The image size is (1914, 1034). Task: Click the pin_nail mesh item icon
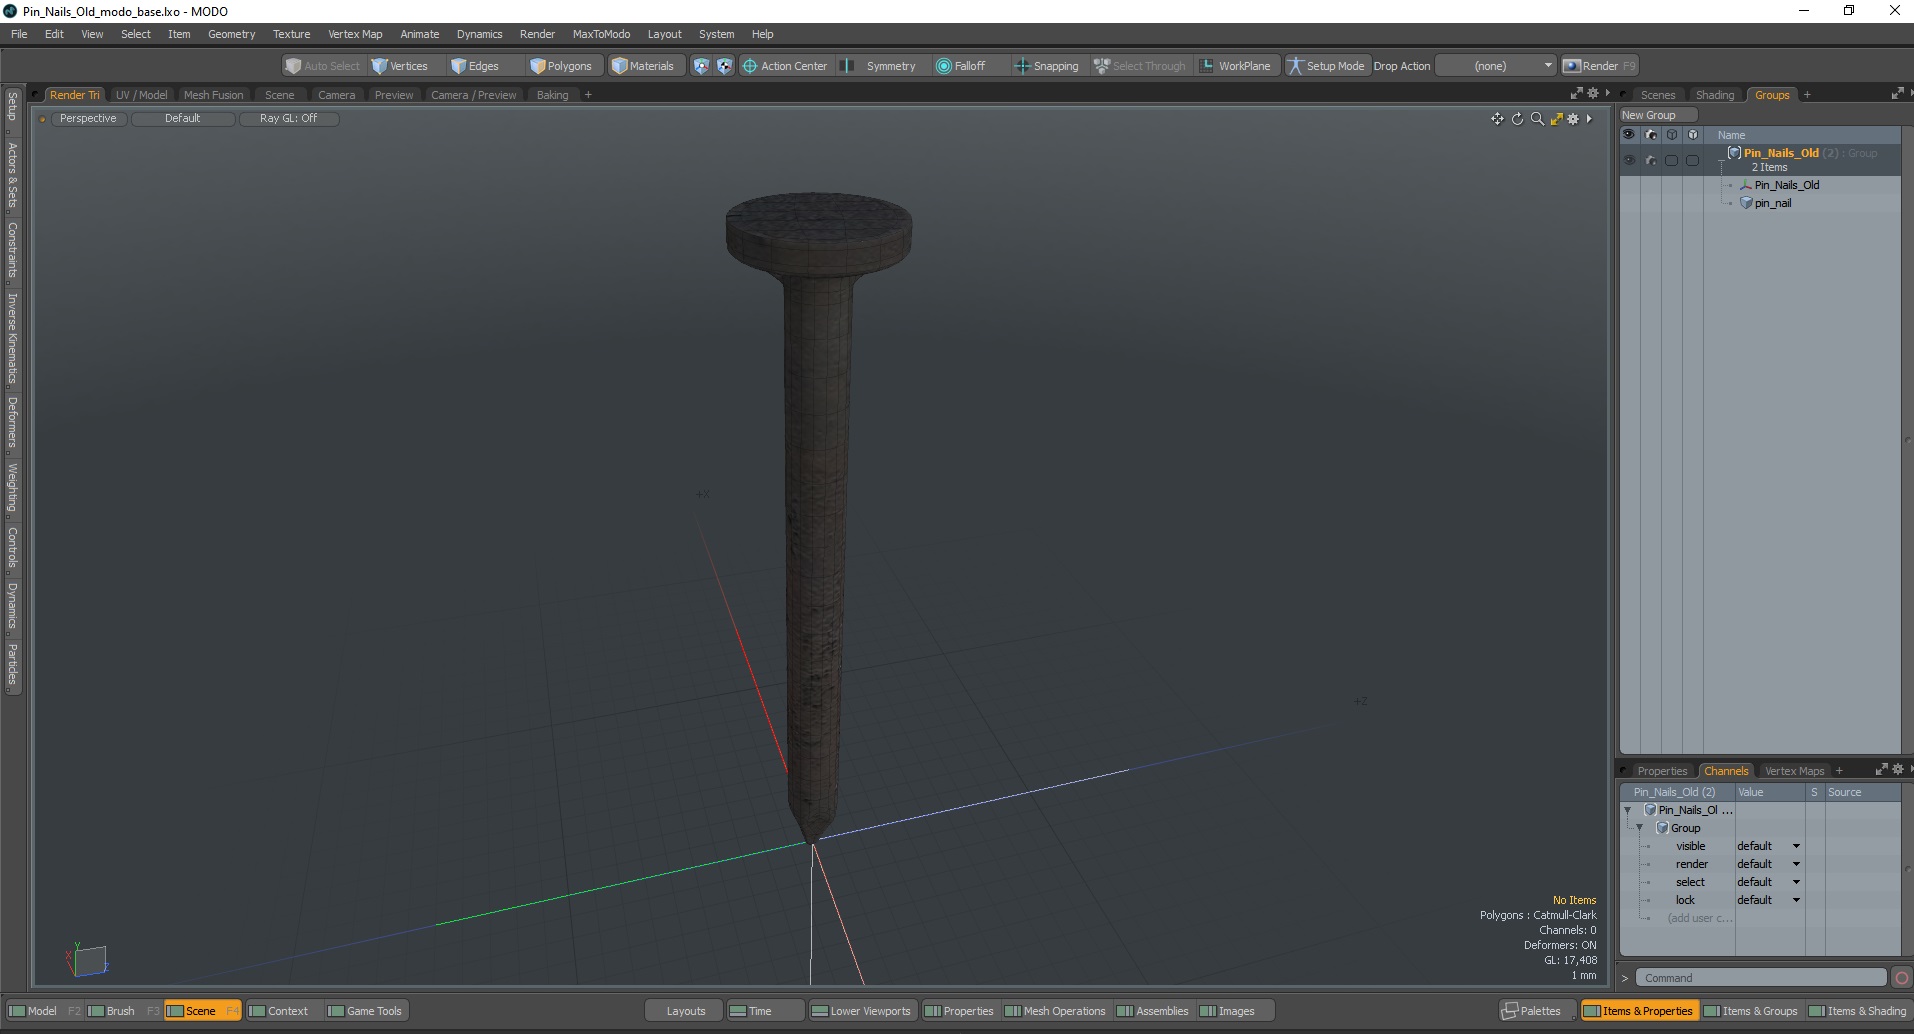tap(1746, 203)
